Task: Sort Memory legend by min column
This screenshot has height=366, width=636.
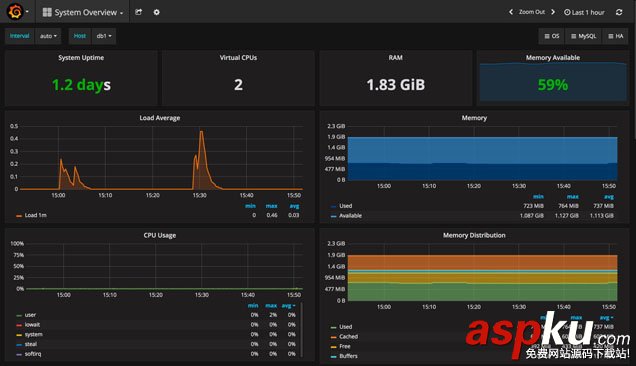Action: [538, 196]
